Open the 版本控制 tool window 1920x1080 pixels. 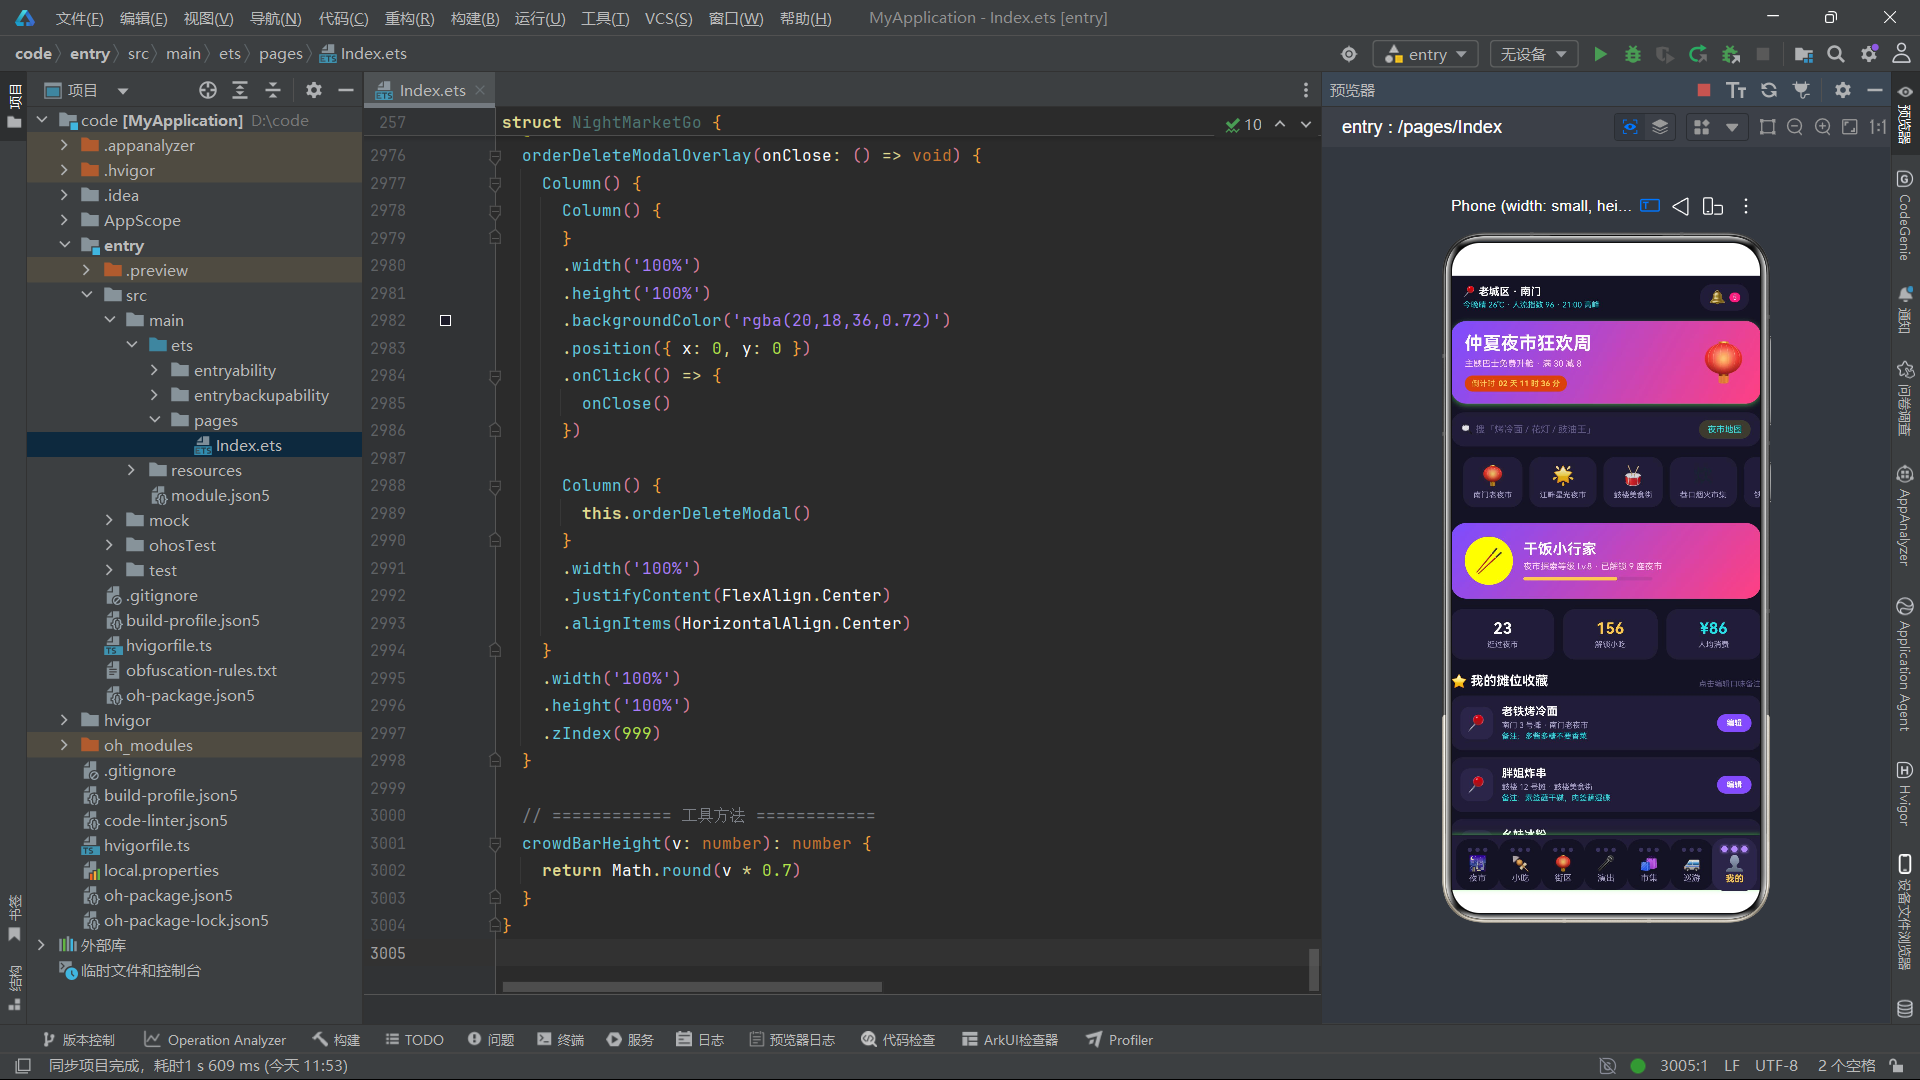[79, 1040]
